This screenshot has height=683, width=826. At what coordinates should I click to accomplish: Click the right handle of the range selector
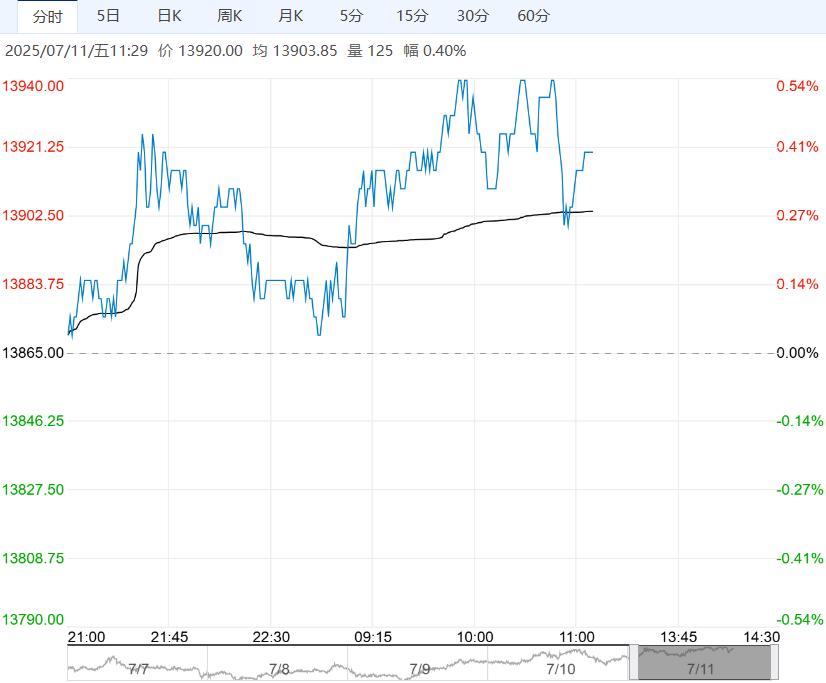pos(774,663)
